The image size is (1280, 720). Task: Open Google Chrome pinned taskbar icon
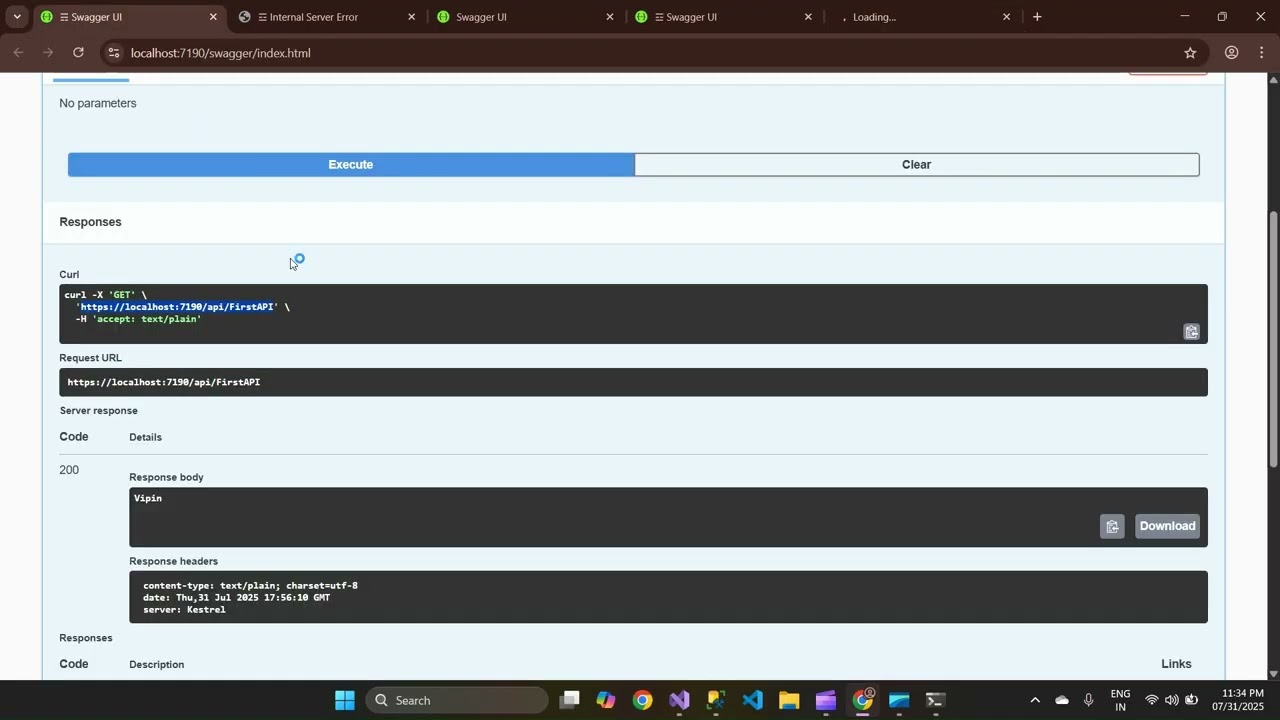click(642, 700)
